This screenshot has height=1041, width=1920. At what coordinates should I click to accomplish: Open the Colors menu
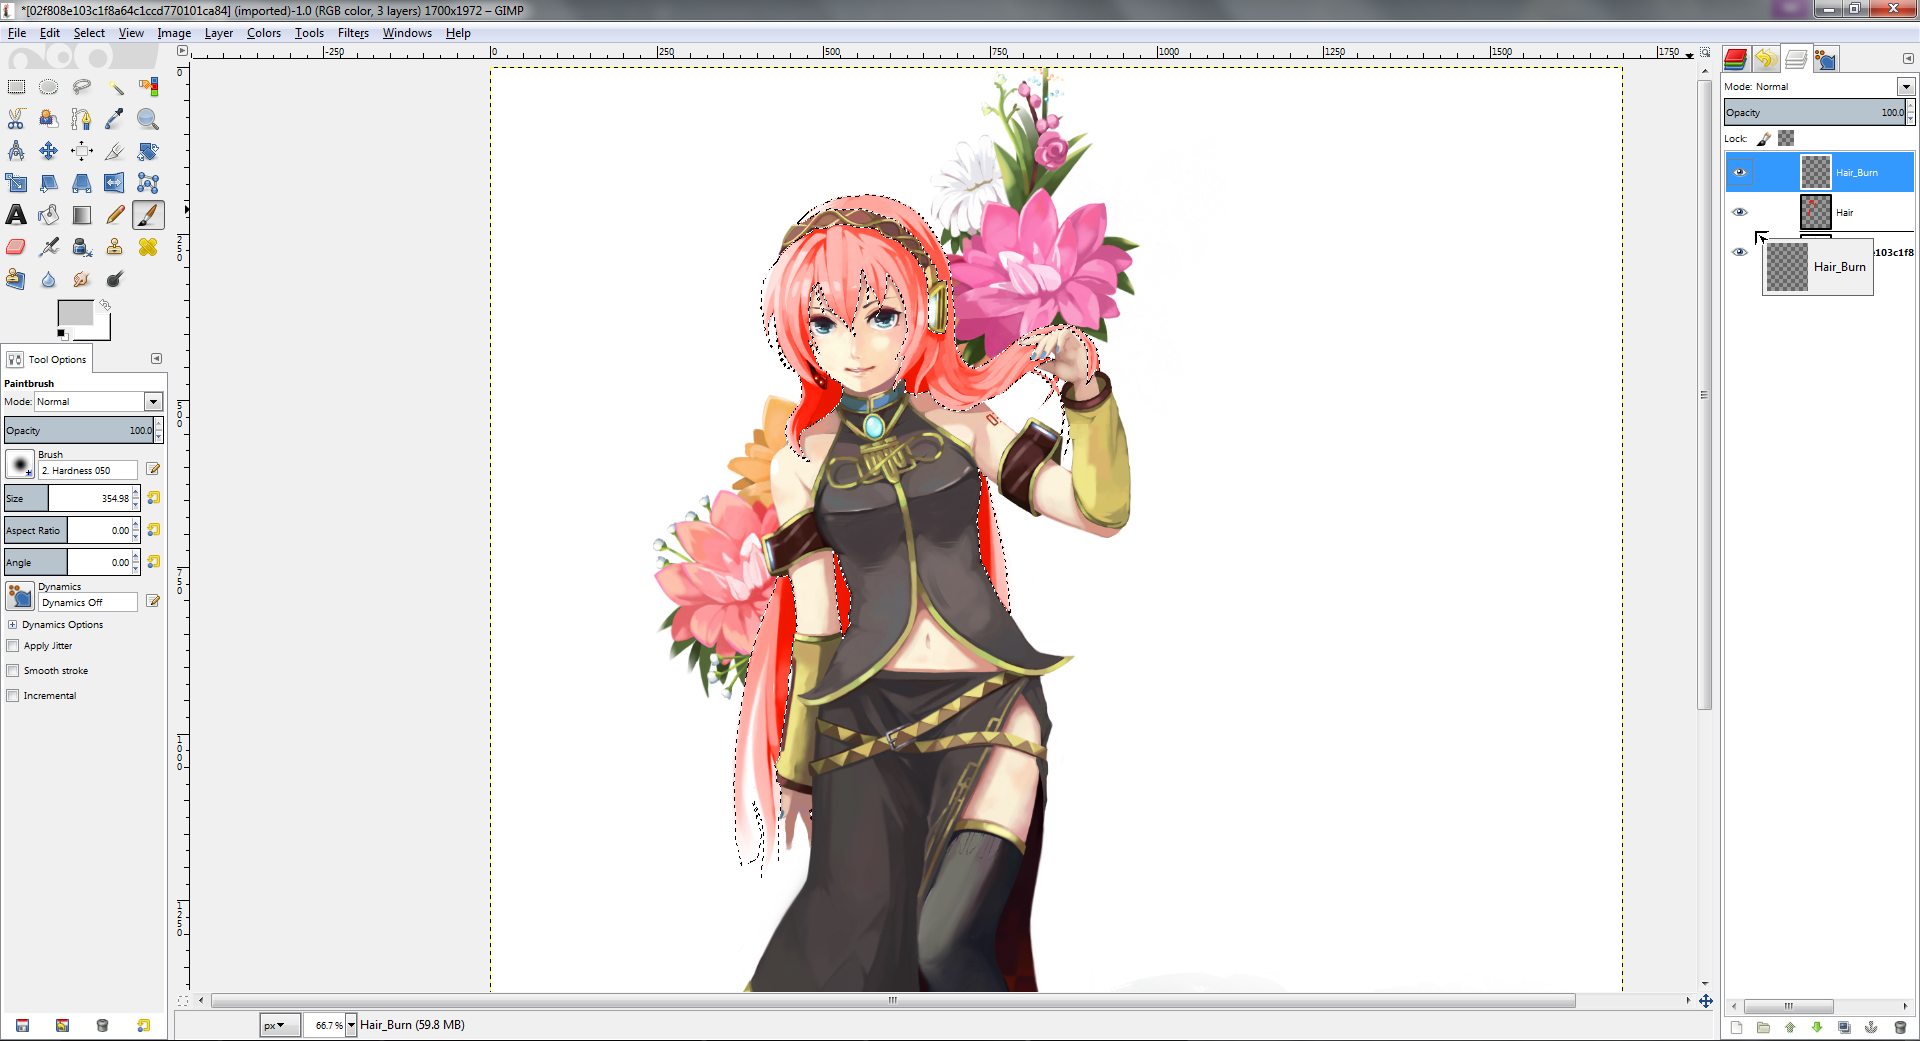[264, 33]
